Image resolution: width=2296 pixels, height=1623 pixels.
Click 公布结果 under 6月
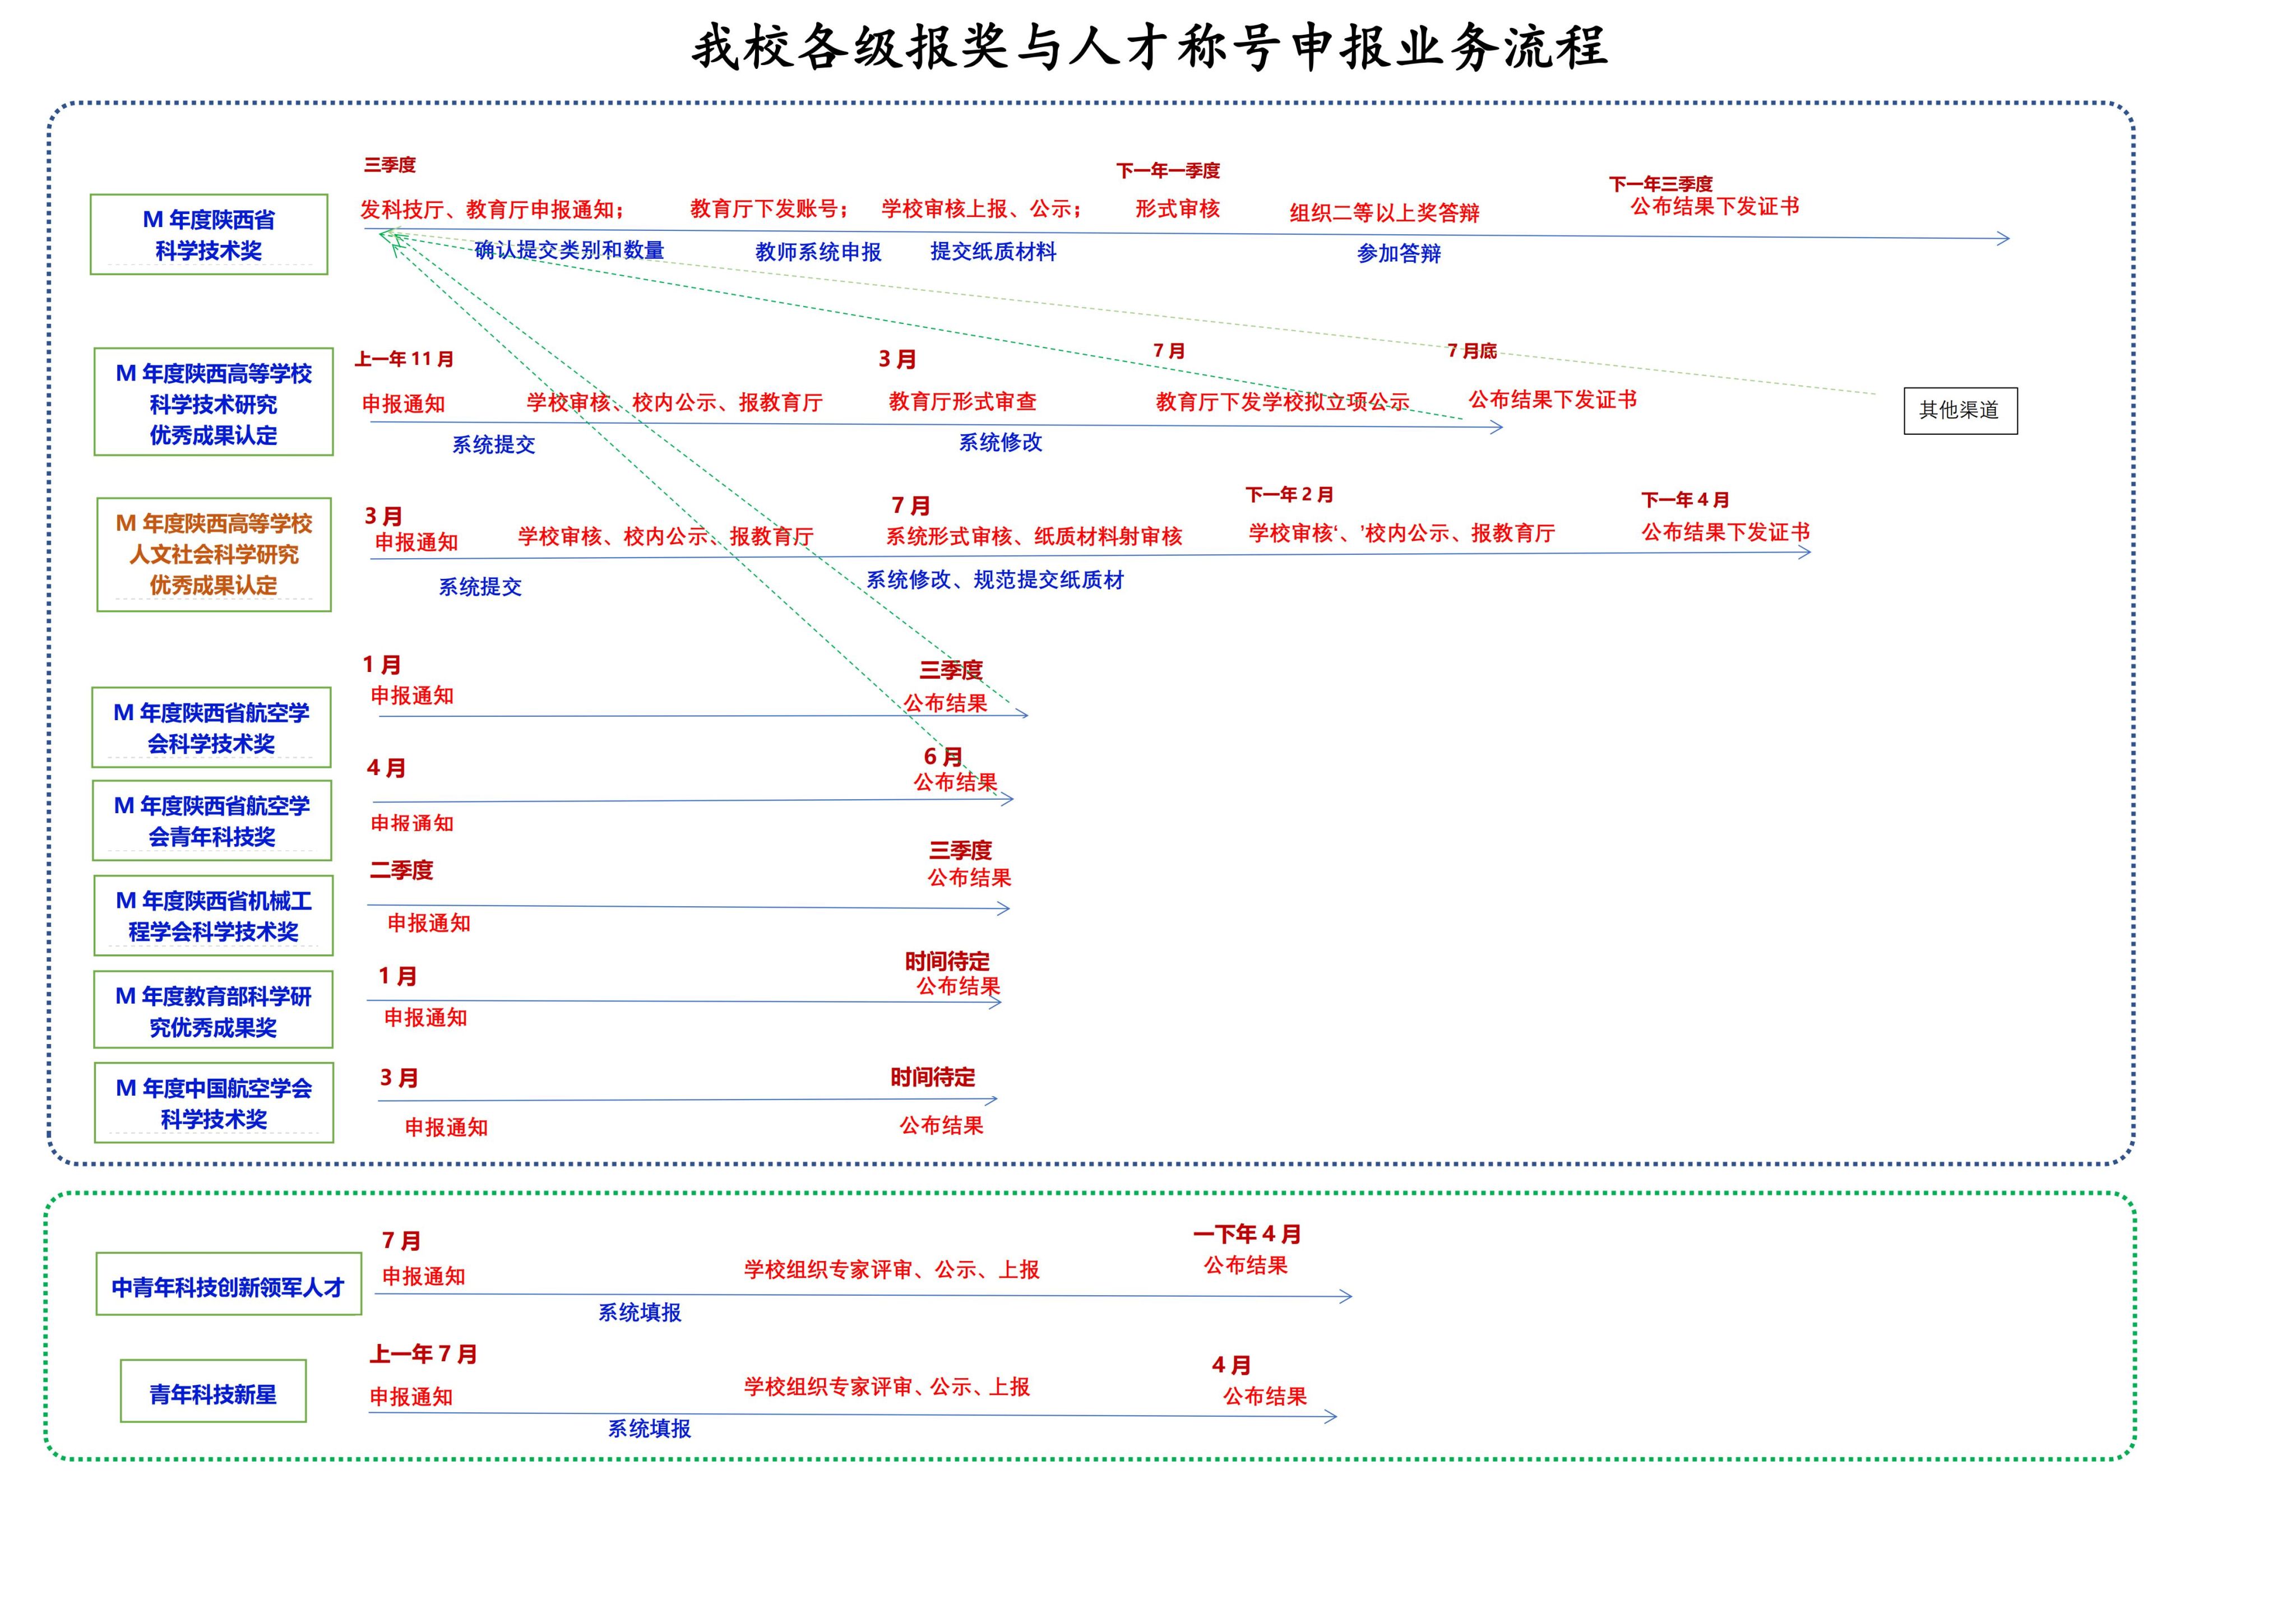(x=955, y=782)
